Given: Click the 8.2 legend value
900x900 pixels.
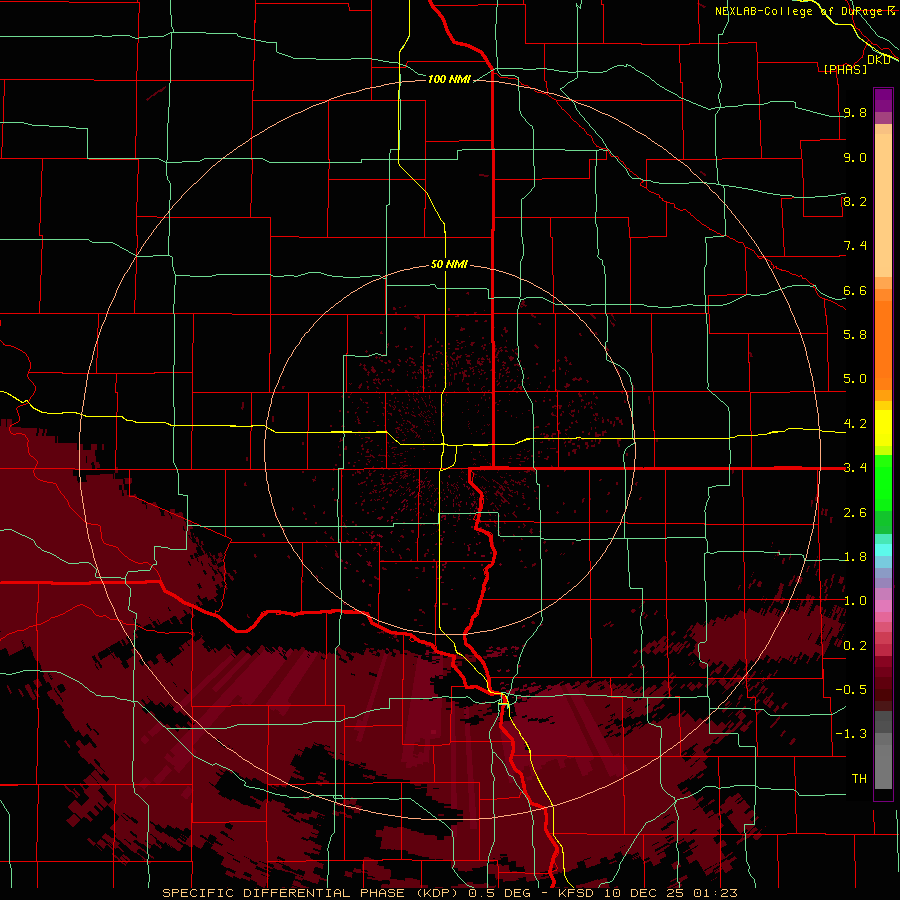Looking at the screenshot, I should 855,201.
